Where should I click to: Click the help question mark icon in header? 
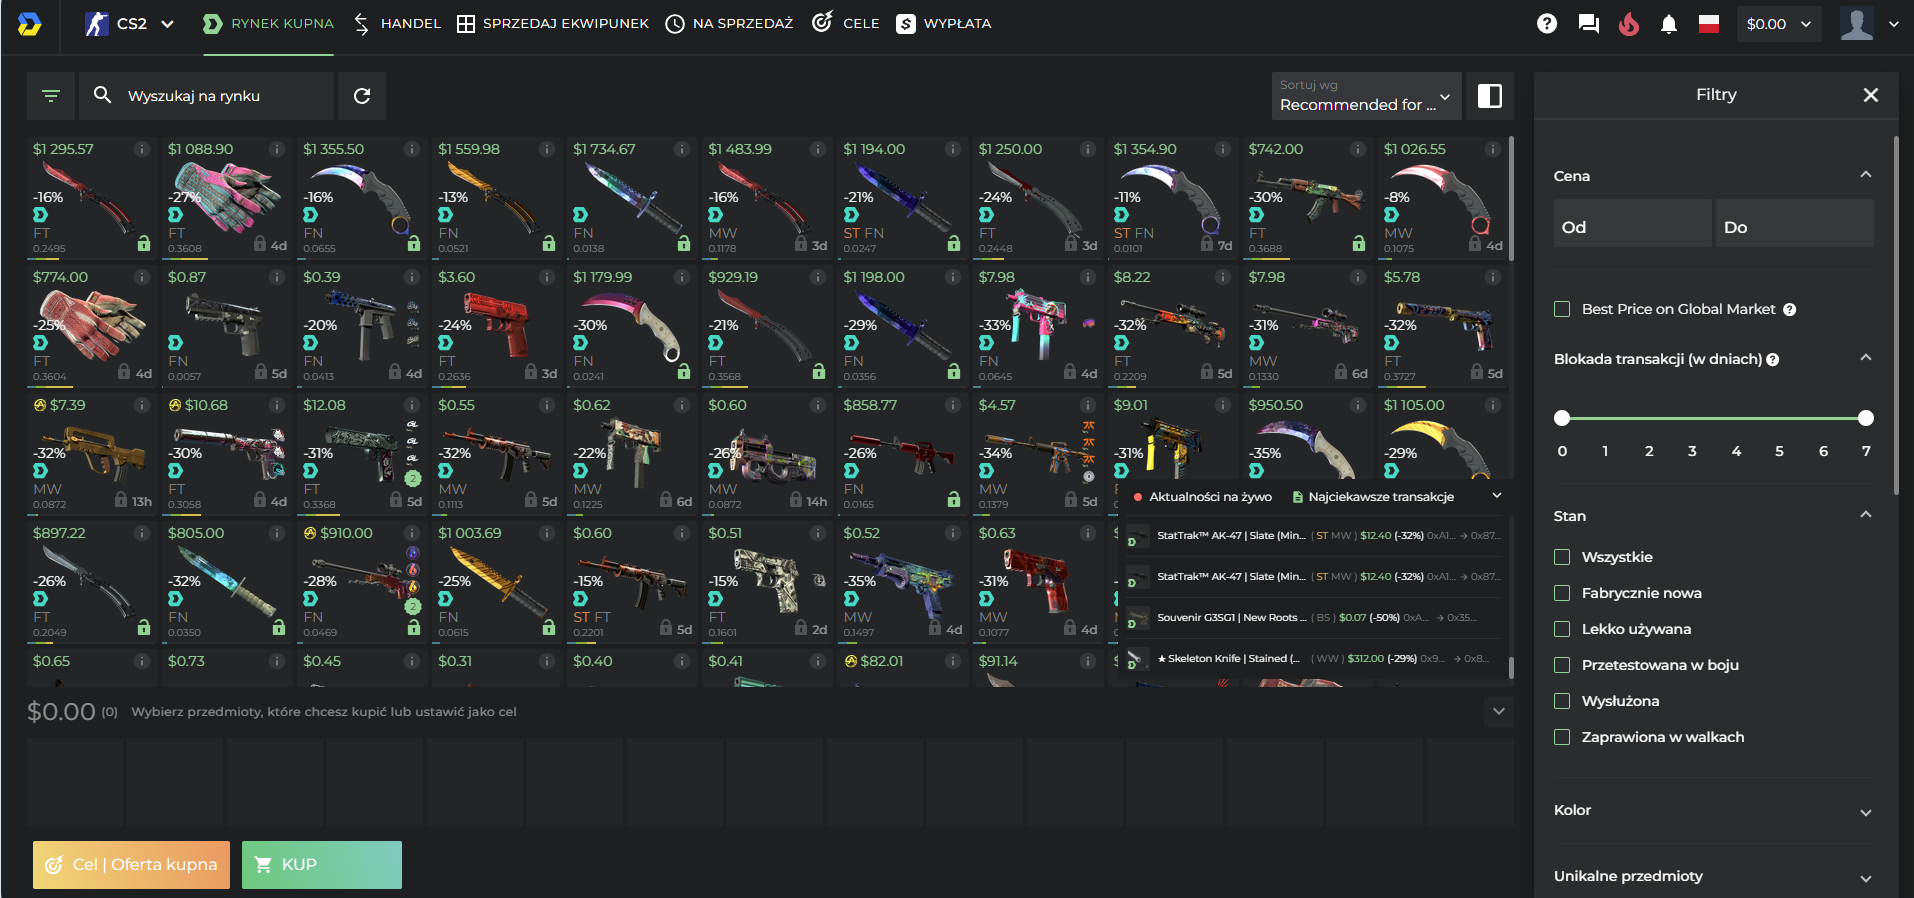click(1546, 24)
